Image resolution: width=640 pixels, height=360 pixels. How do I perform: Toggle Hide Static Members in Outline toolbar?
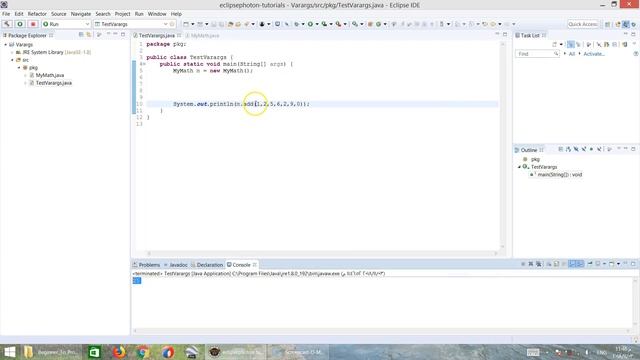pos(584,149)
